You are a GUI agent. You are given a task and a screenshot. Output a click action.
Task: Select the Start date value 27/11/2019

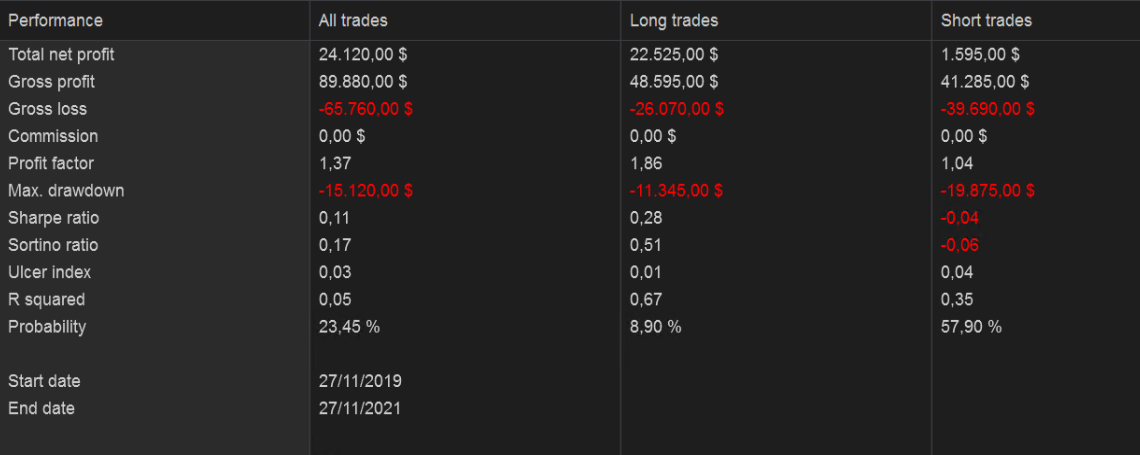(x=360, y=381)
